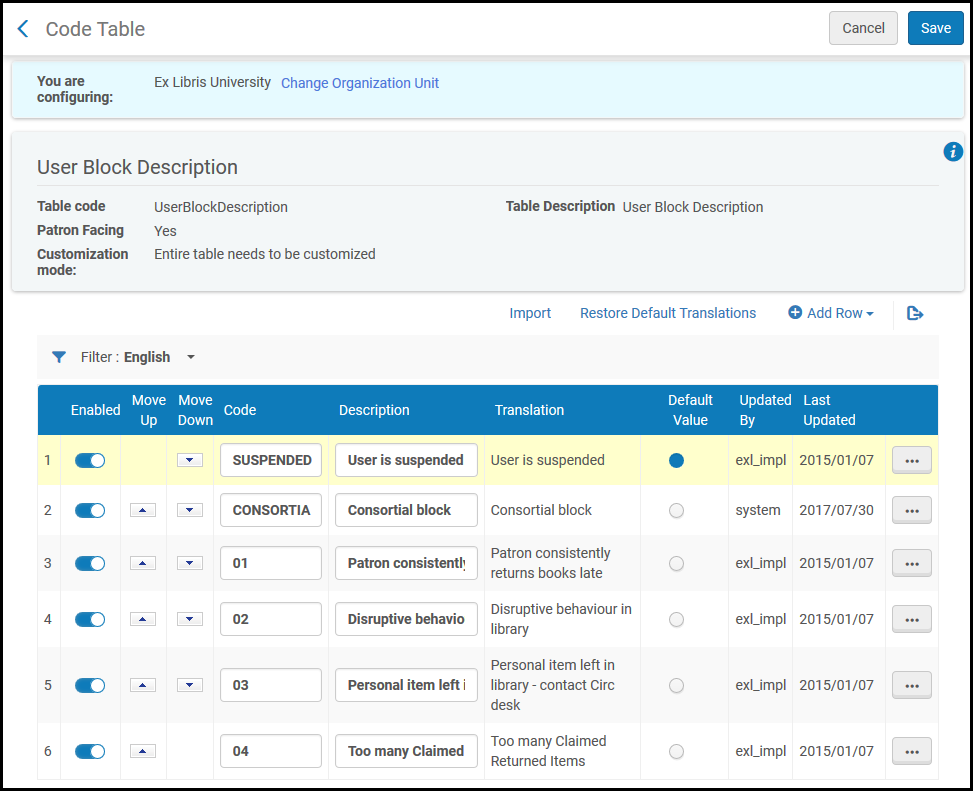Edit the CONSORTIA code field
The width and height of the screenshot is (973, 791).
tap(271, 510)
